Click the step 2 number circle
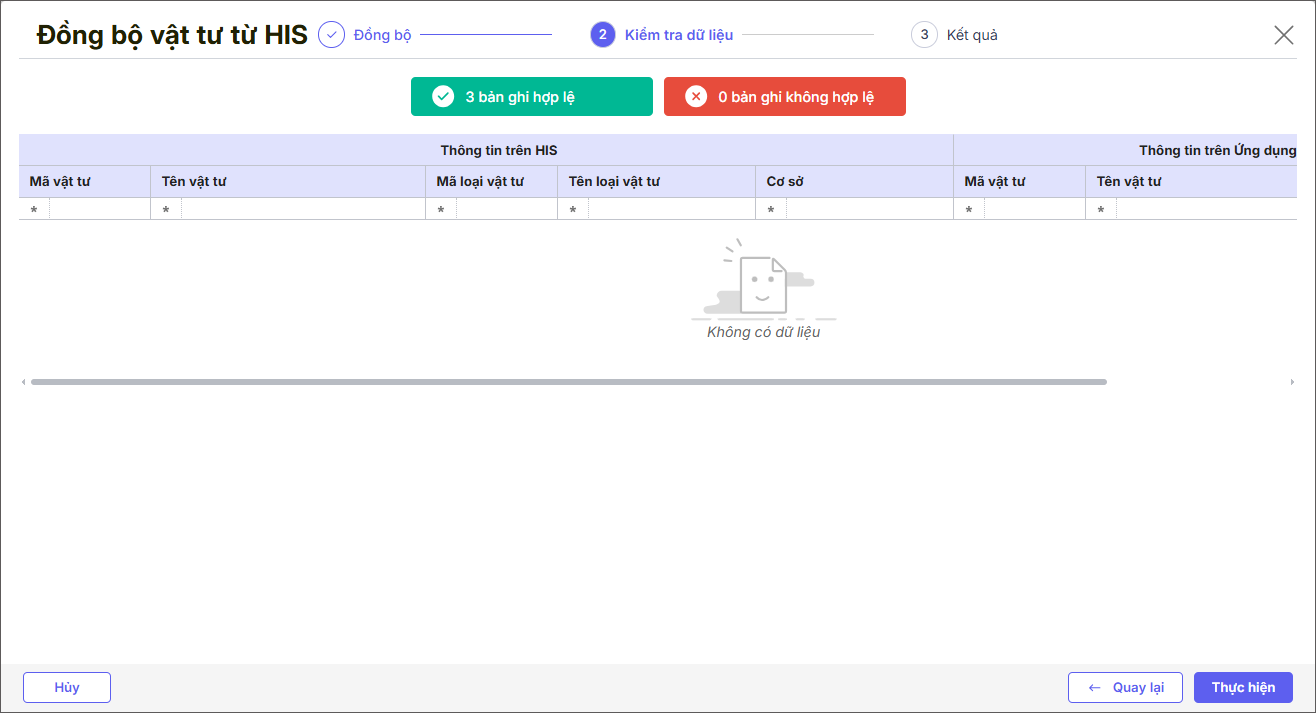 [x=603, y=35]
